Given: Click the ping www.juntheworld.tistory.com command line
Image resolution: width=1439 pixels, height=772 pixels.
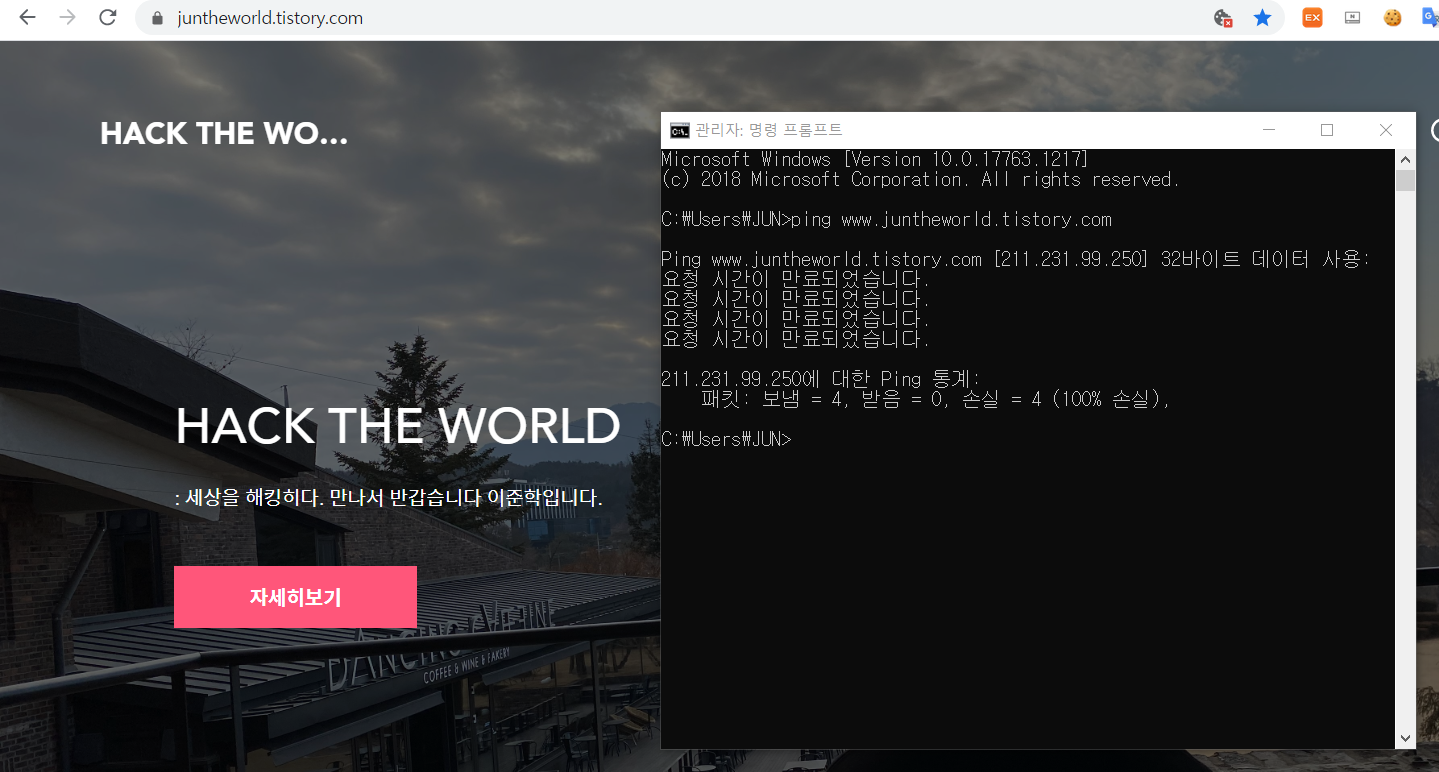Looking at the screenshot, I should click(886, 219).
